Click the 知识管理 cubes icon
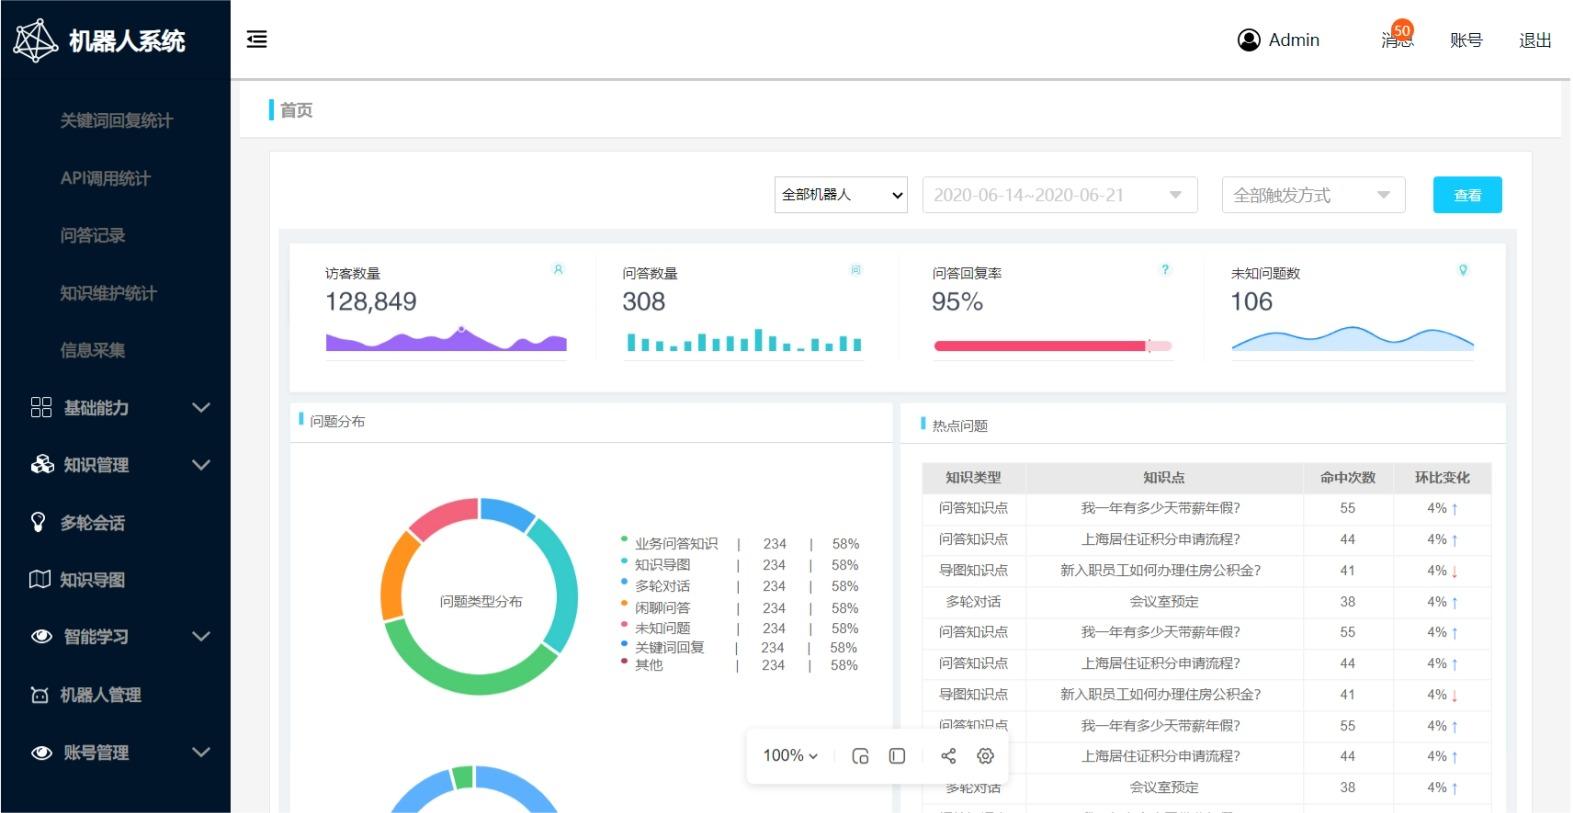The image size is (1573, 813). pos(42,464)
